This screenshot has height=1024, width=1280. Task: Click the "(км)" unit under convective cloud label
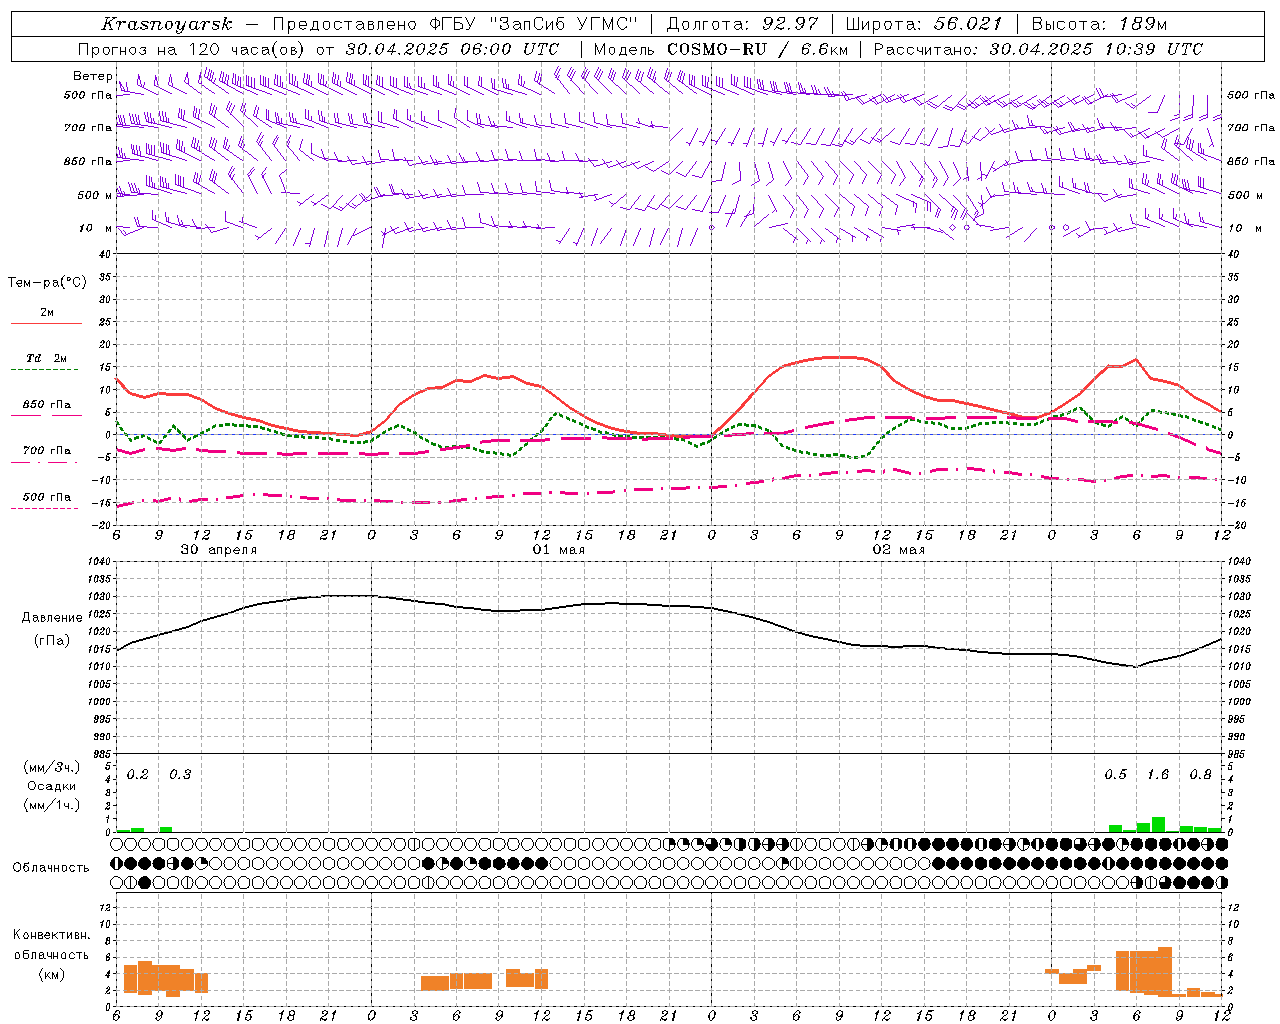coord(51,974)
